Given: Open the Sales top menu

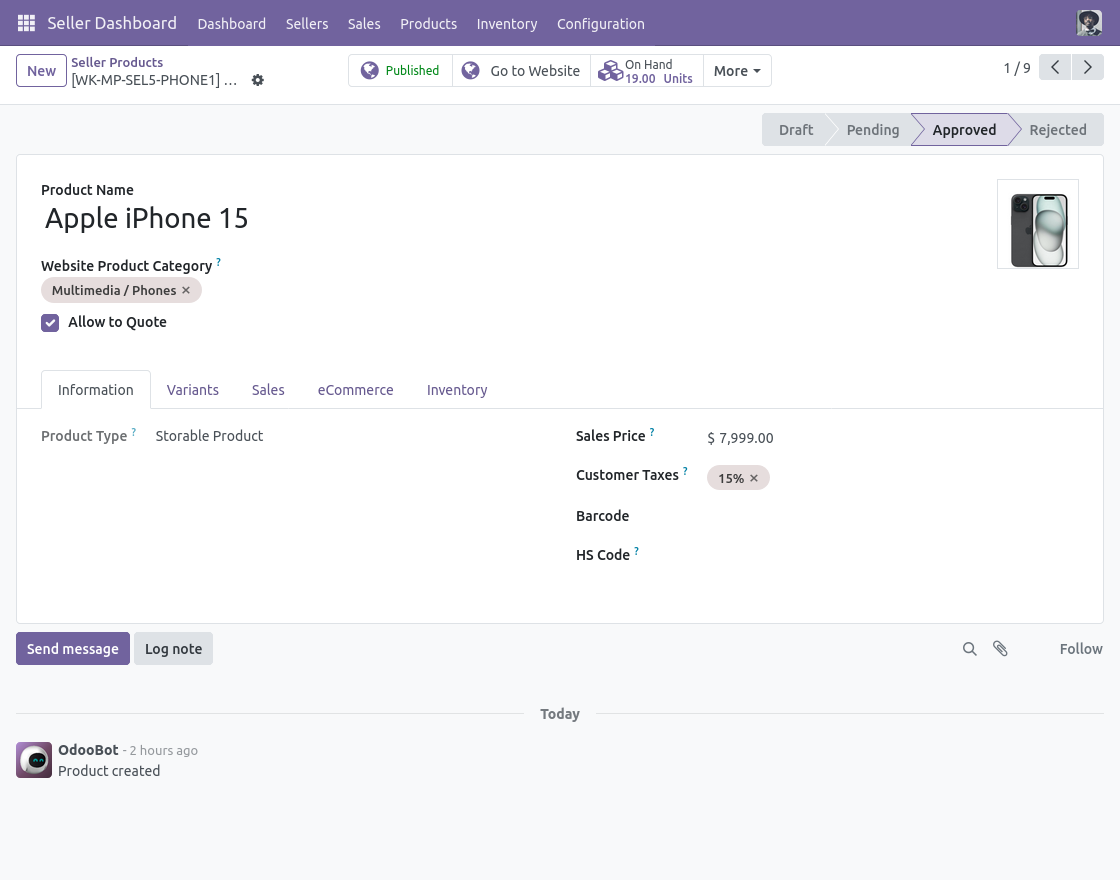Looking at the screenshot, I should coord(364,24).
